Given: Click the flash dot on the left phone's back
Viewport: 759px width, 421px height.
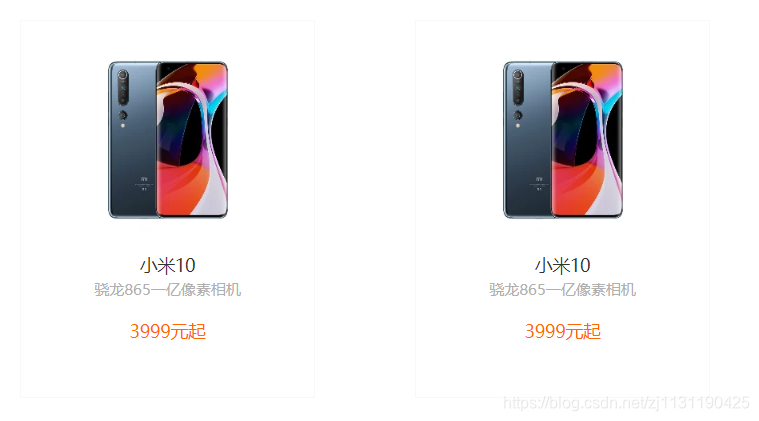Looking at the screenshot, I should [123, 126].
